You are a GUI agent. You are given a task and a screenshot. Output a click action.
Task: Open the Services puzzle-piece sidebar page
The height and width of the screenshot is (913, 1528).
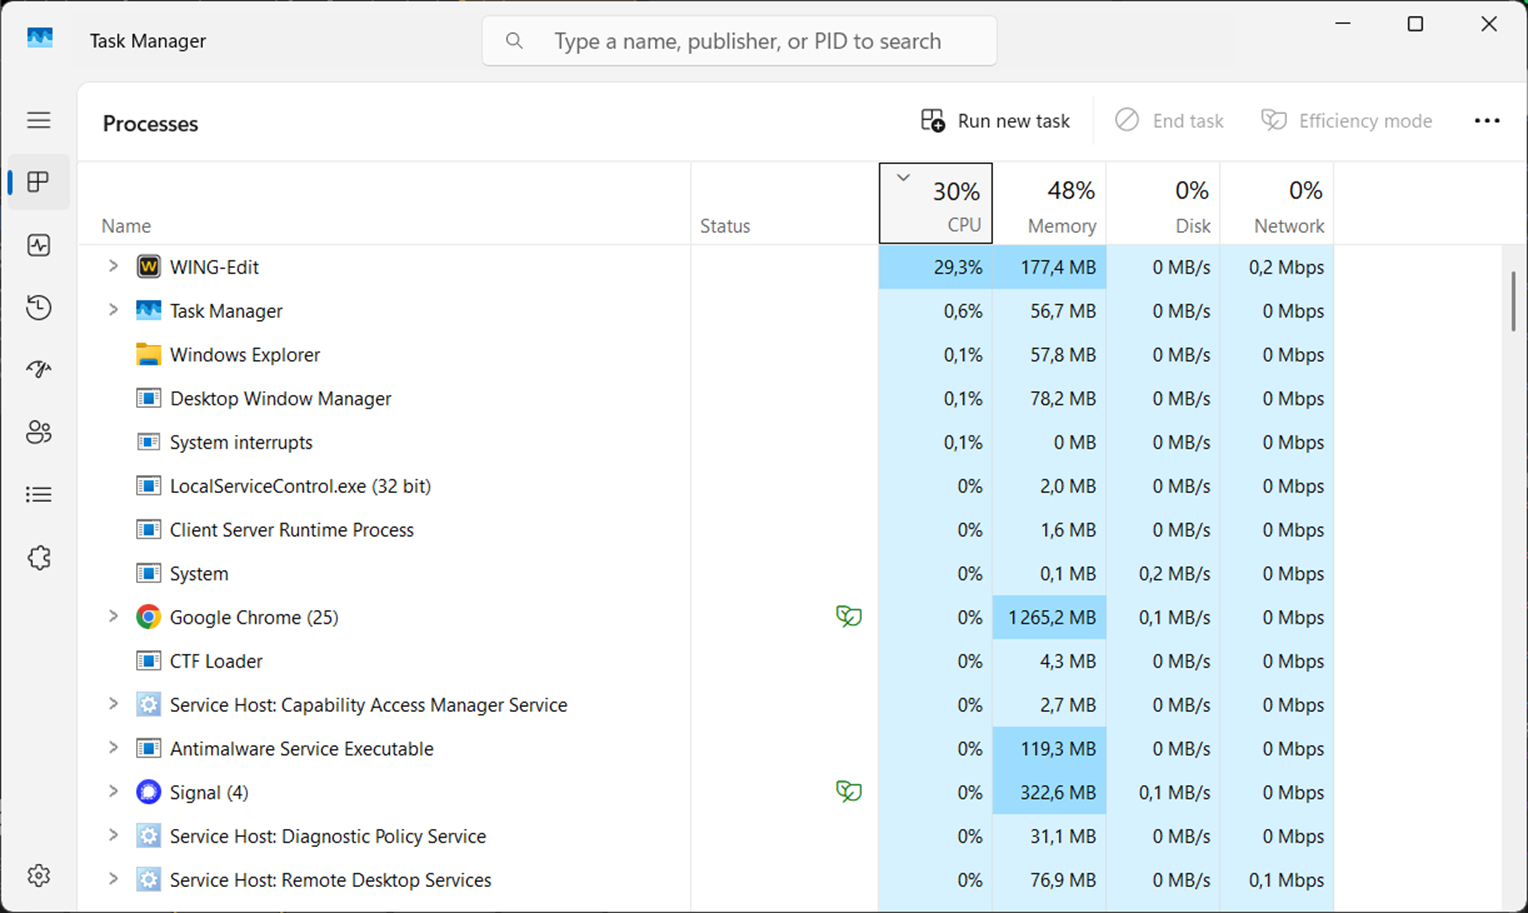pyautogui.click(x=39, y=557)
